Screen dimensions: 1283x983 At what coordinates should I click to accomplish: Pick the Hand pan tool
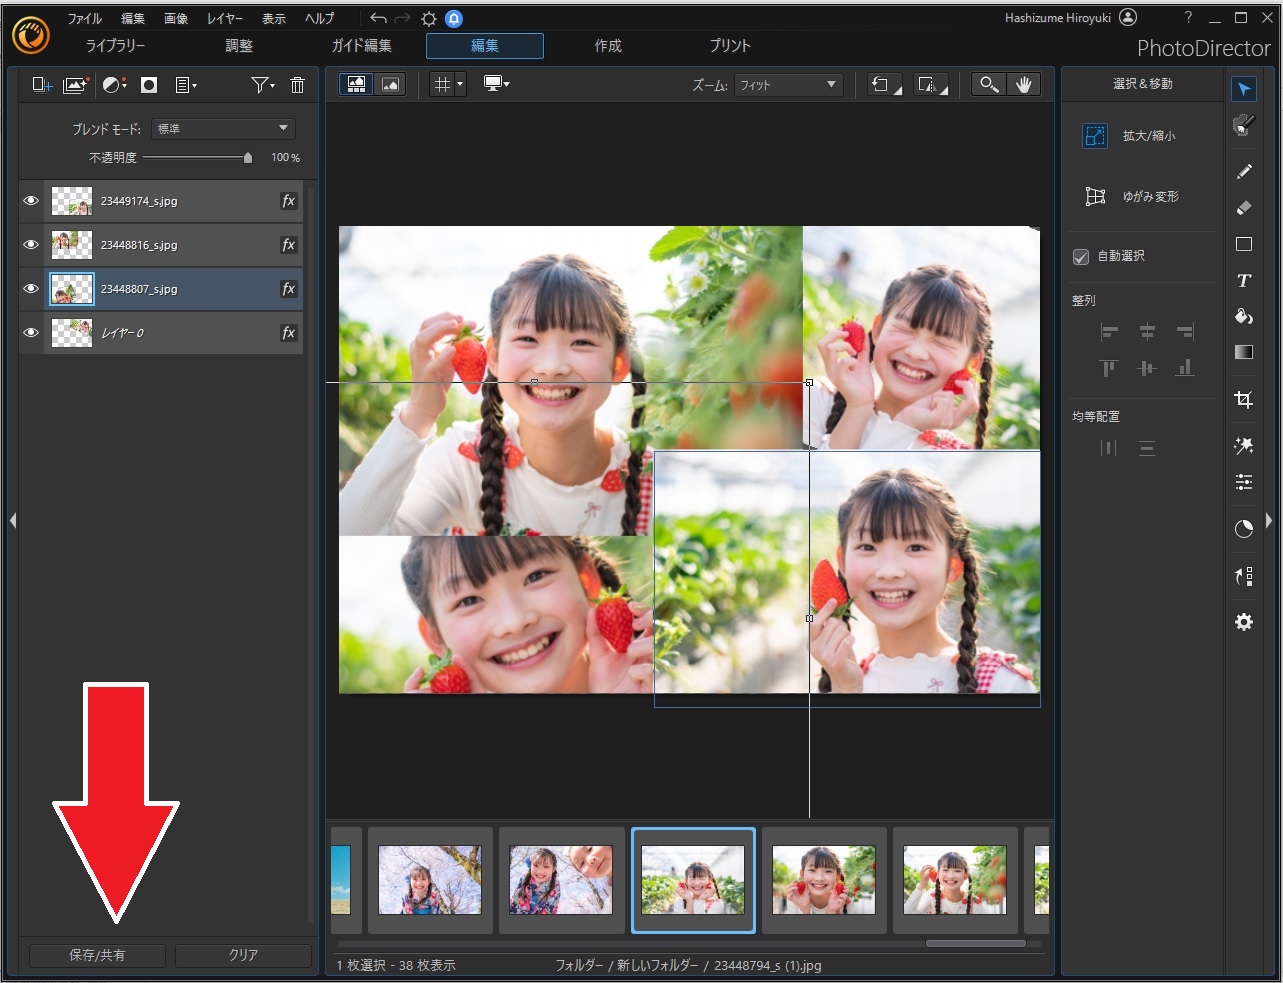tap(1023, 85)
